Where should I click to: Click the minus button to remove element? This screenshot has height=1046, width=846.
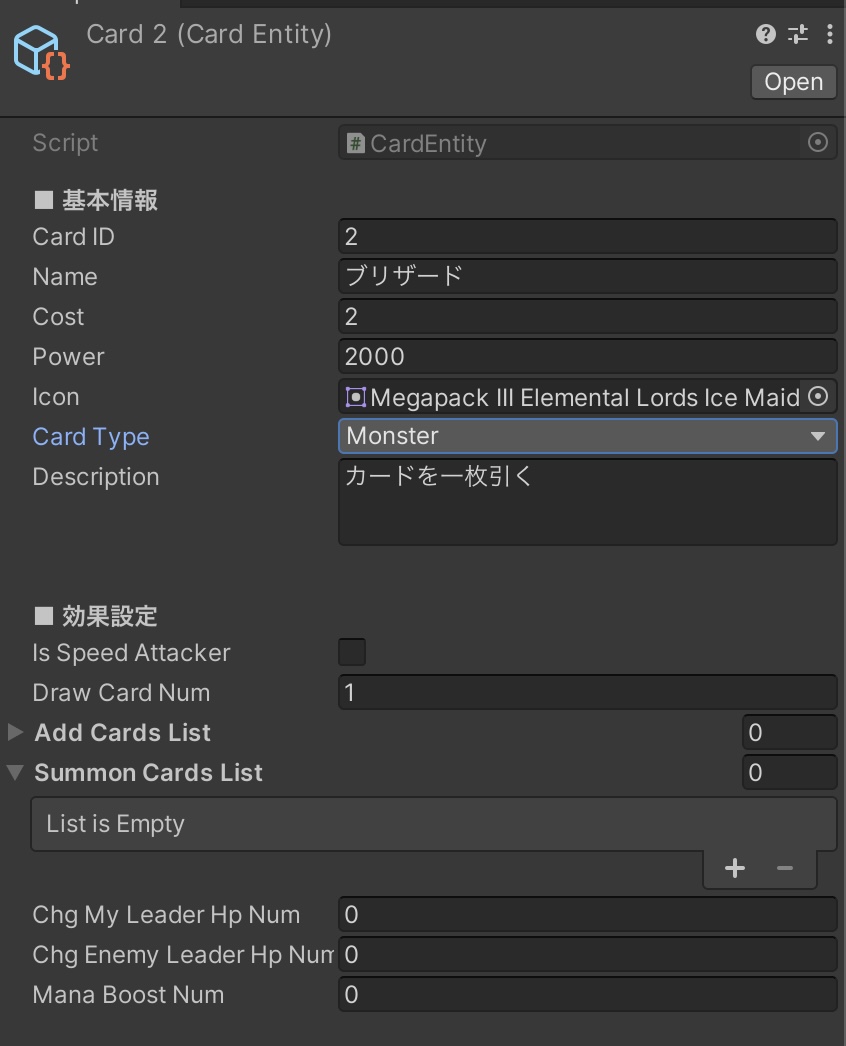[785, 868]
